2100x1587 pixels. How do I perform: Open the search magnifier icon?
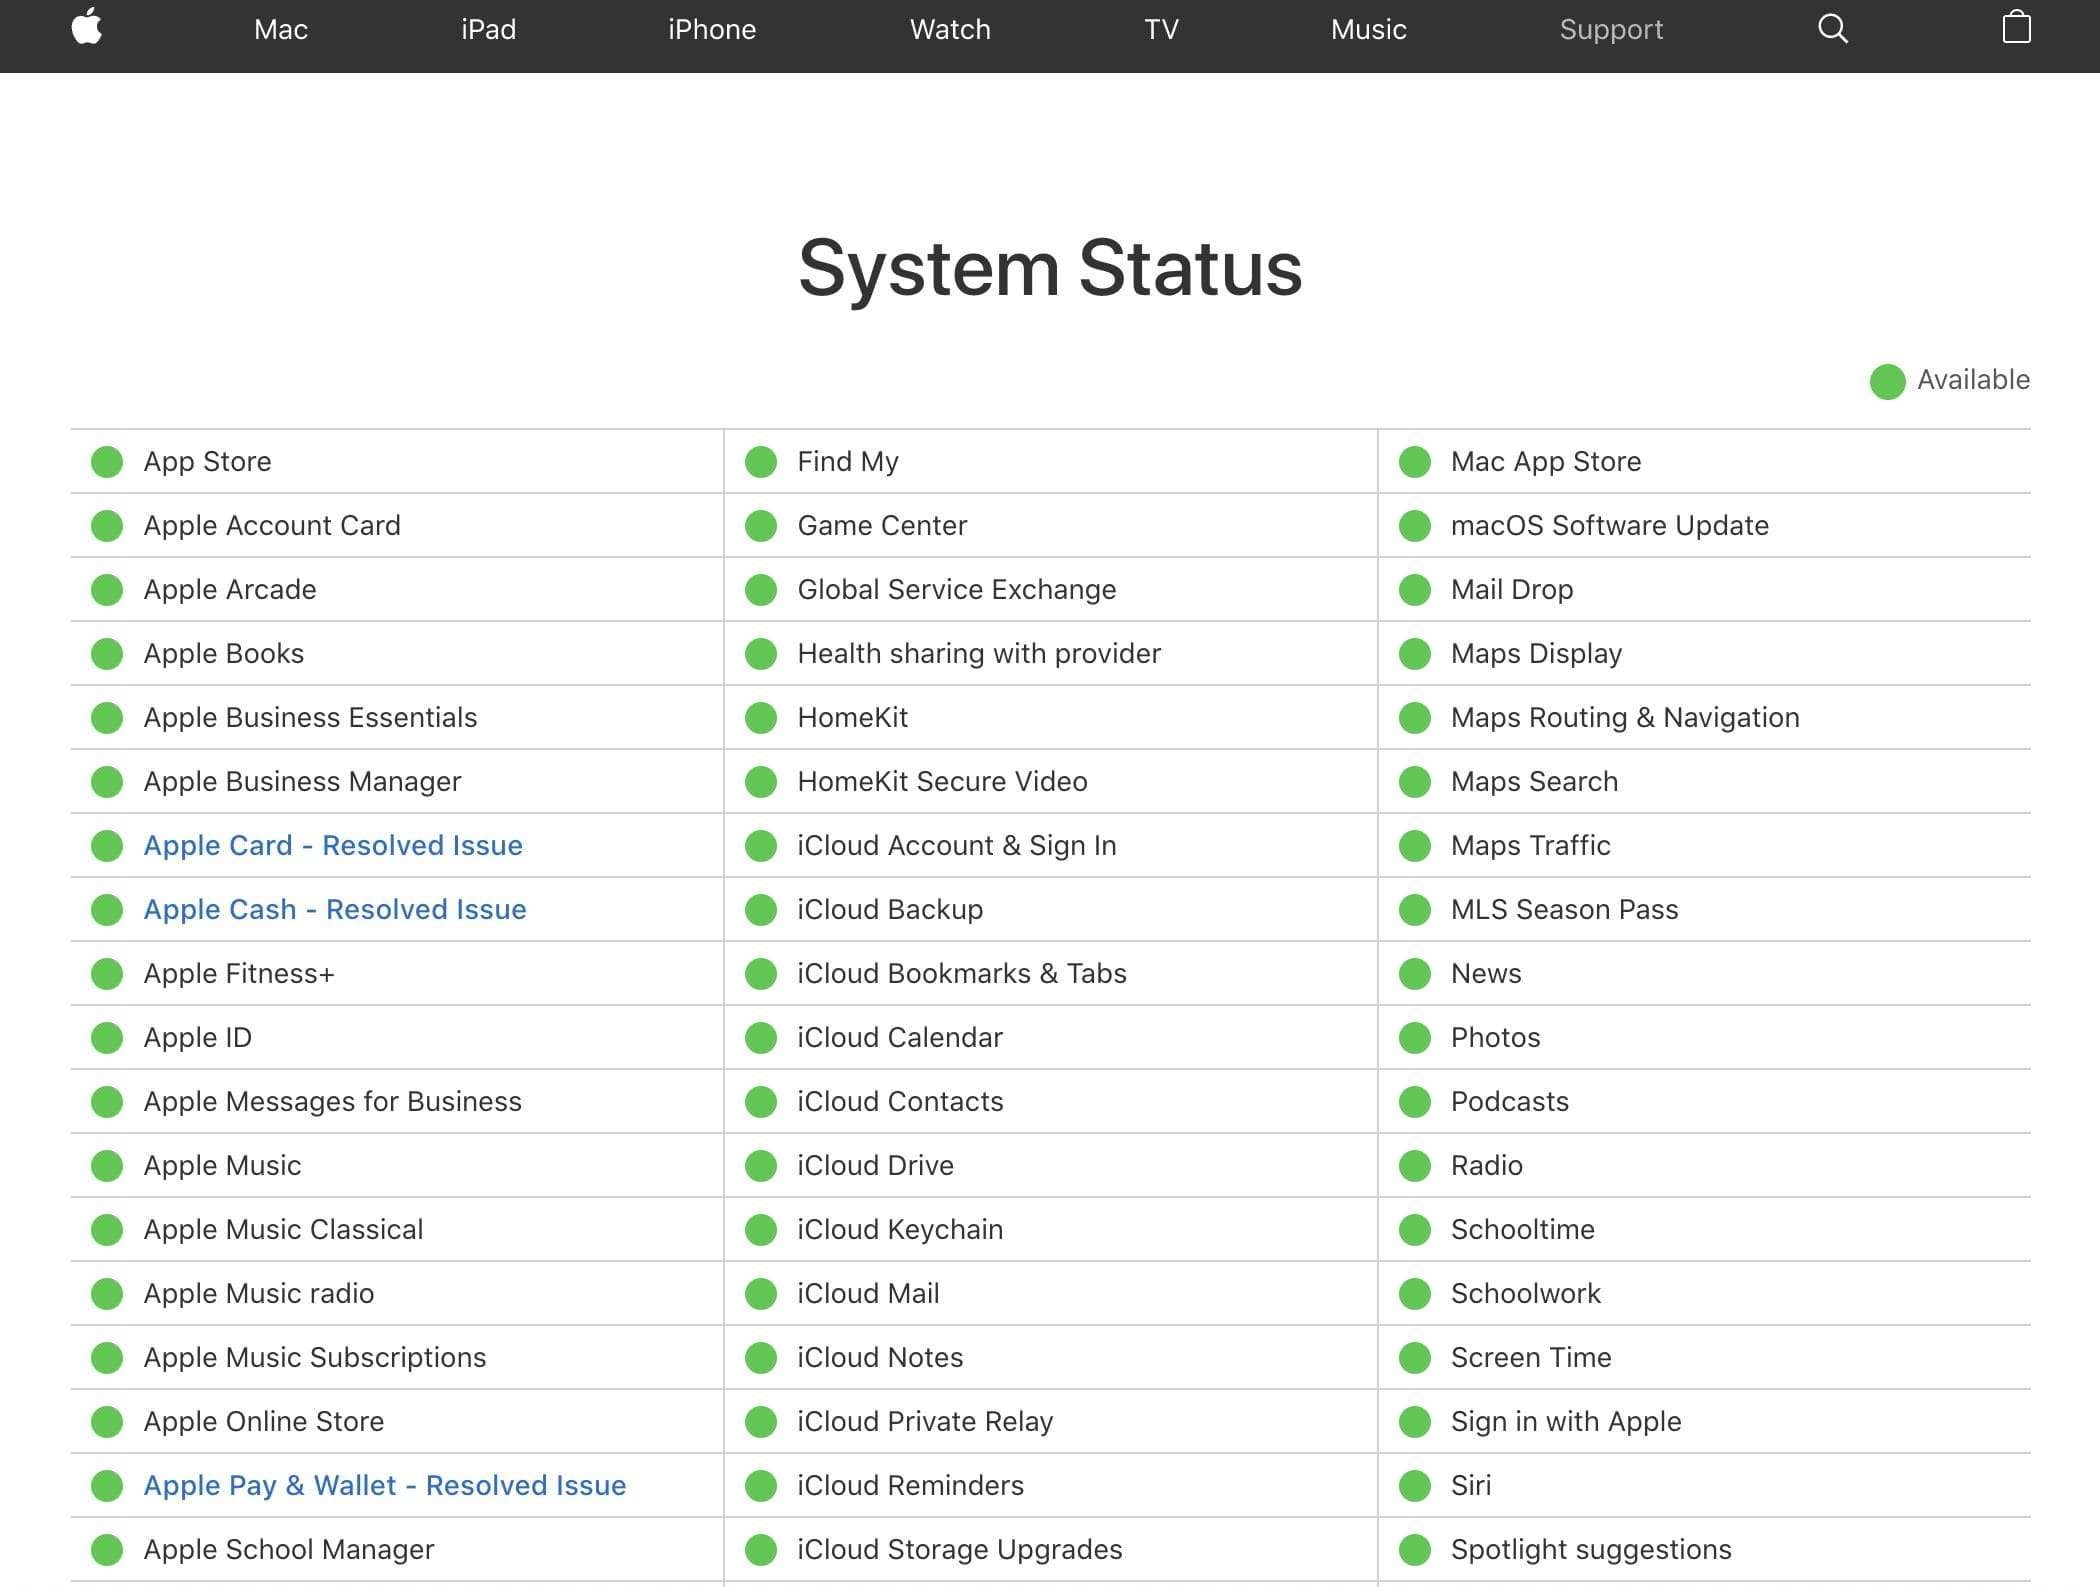[1832, 29]
